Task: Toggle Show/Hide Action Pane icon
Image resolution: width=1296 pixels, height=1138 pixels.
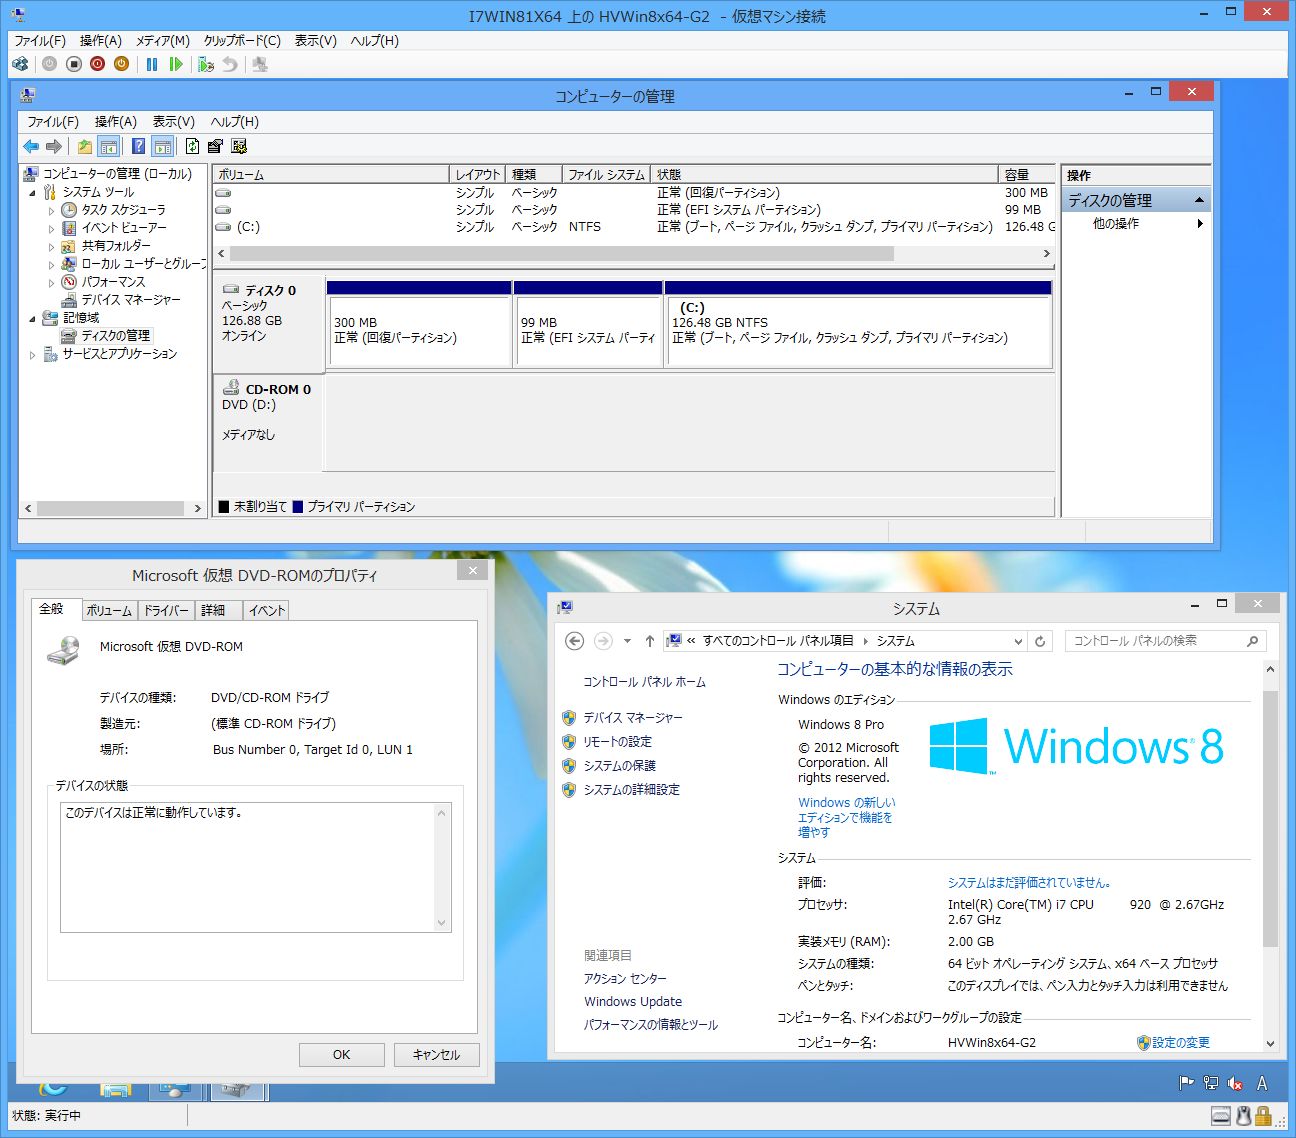Action: (x=163, y=146)
